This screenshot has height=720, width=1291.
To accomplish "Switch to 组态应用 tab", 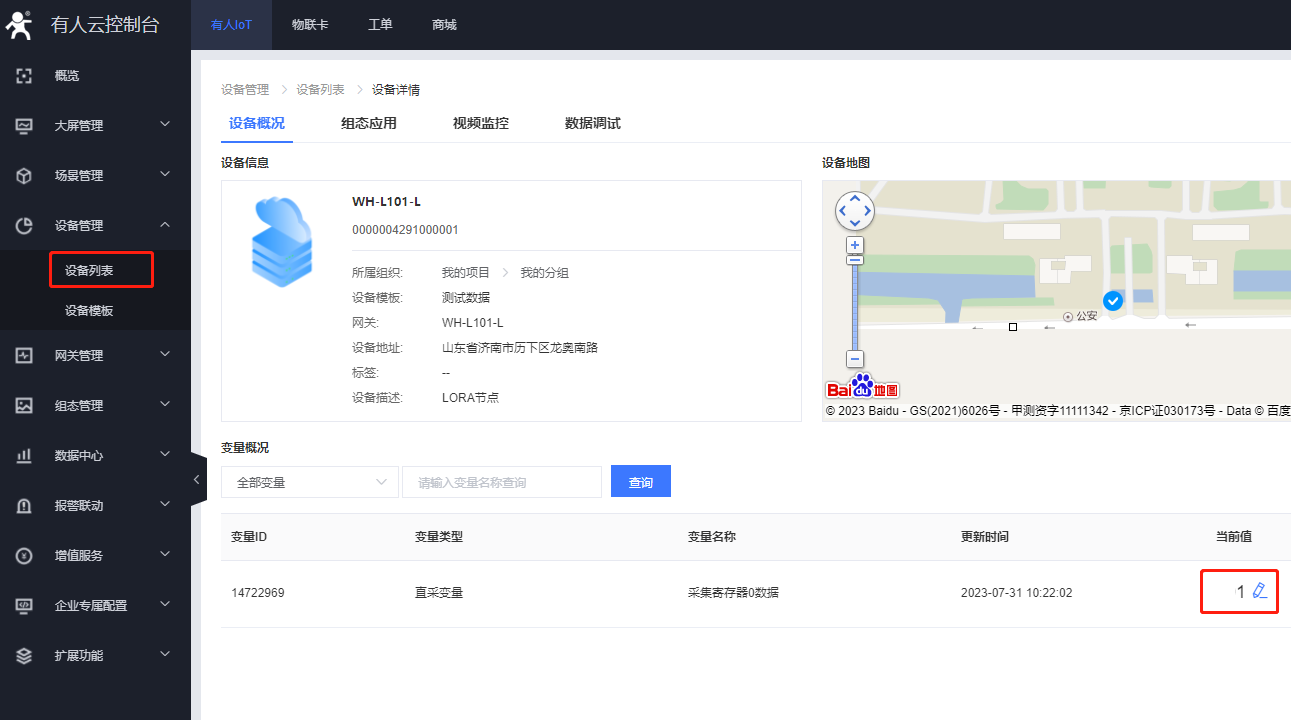I will point(369,124).
